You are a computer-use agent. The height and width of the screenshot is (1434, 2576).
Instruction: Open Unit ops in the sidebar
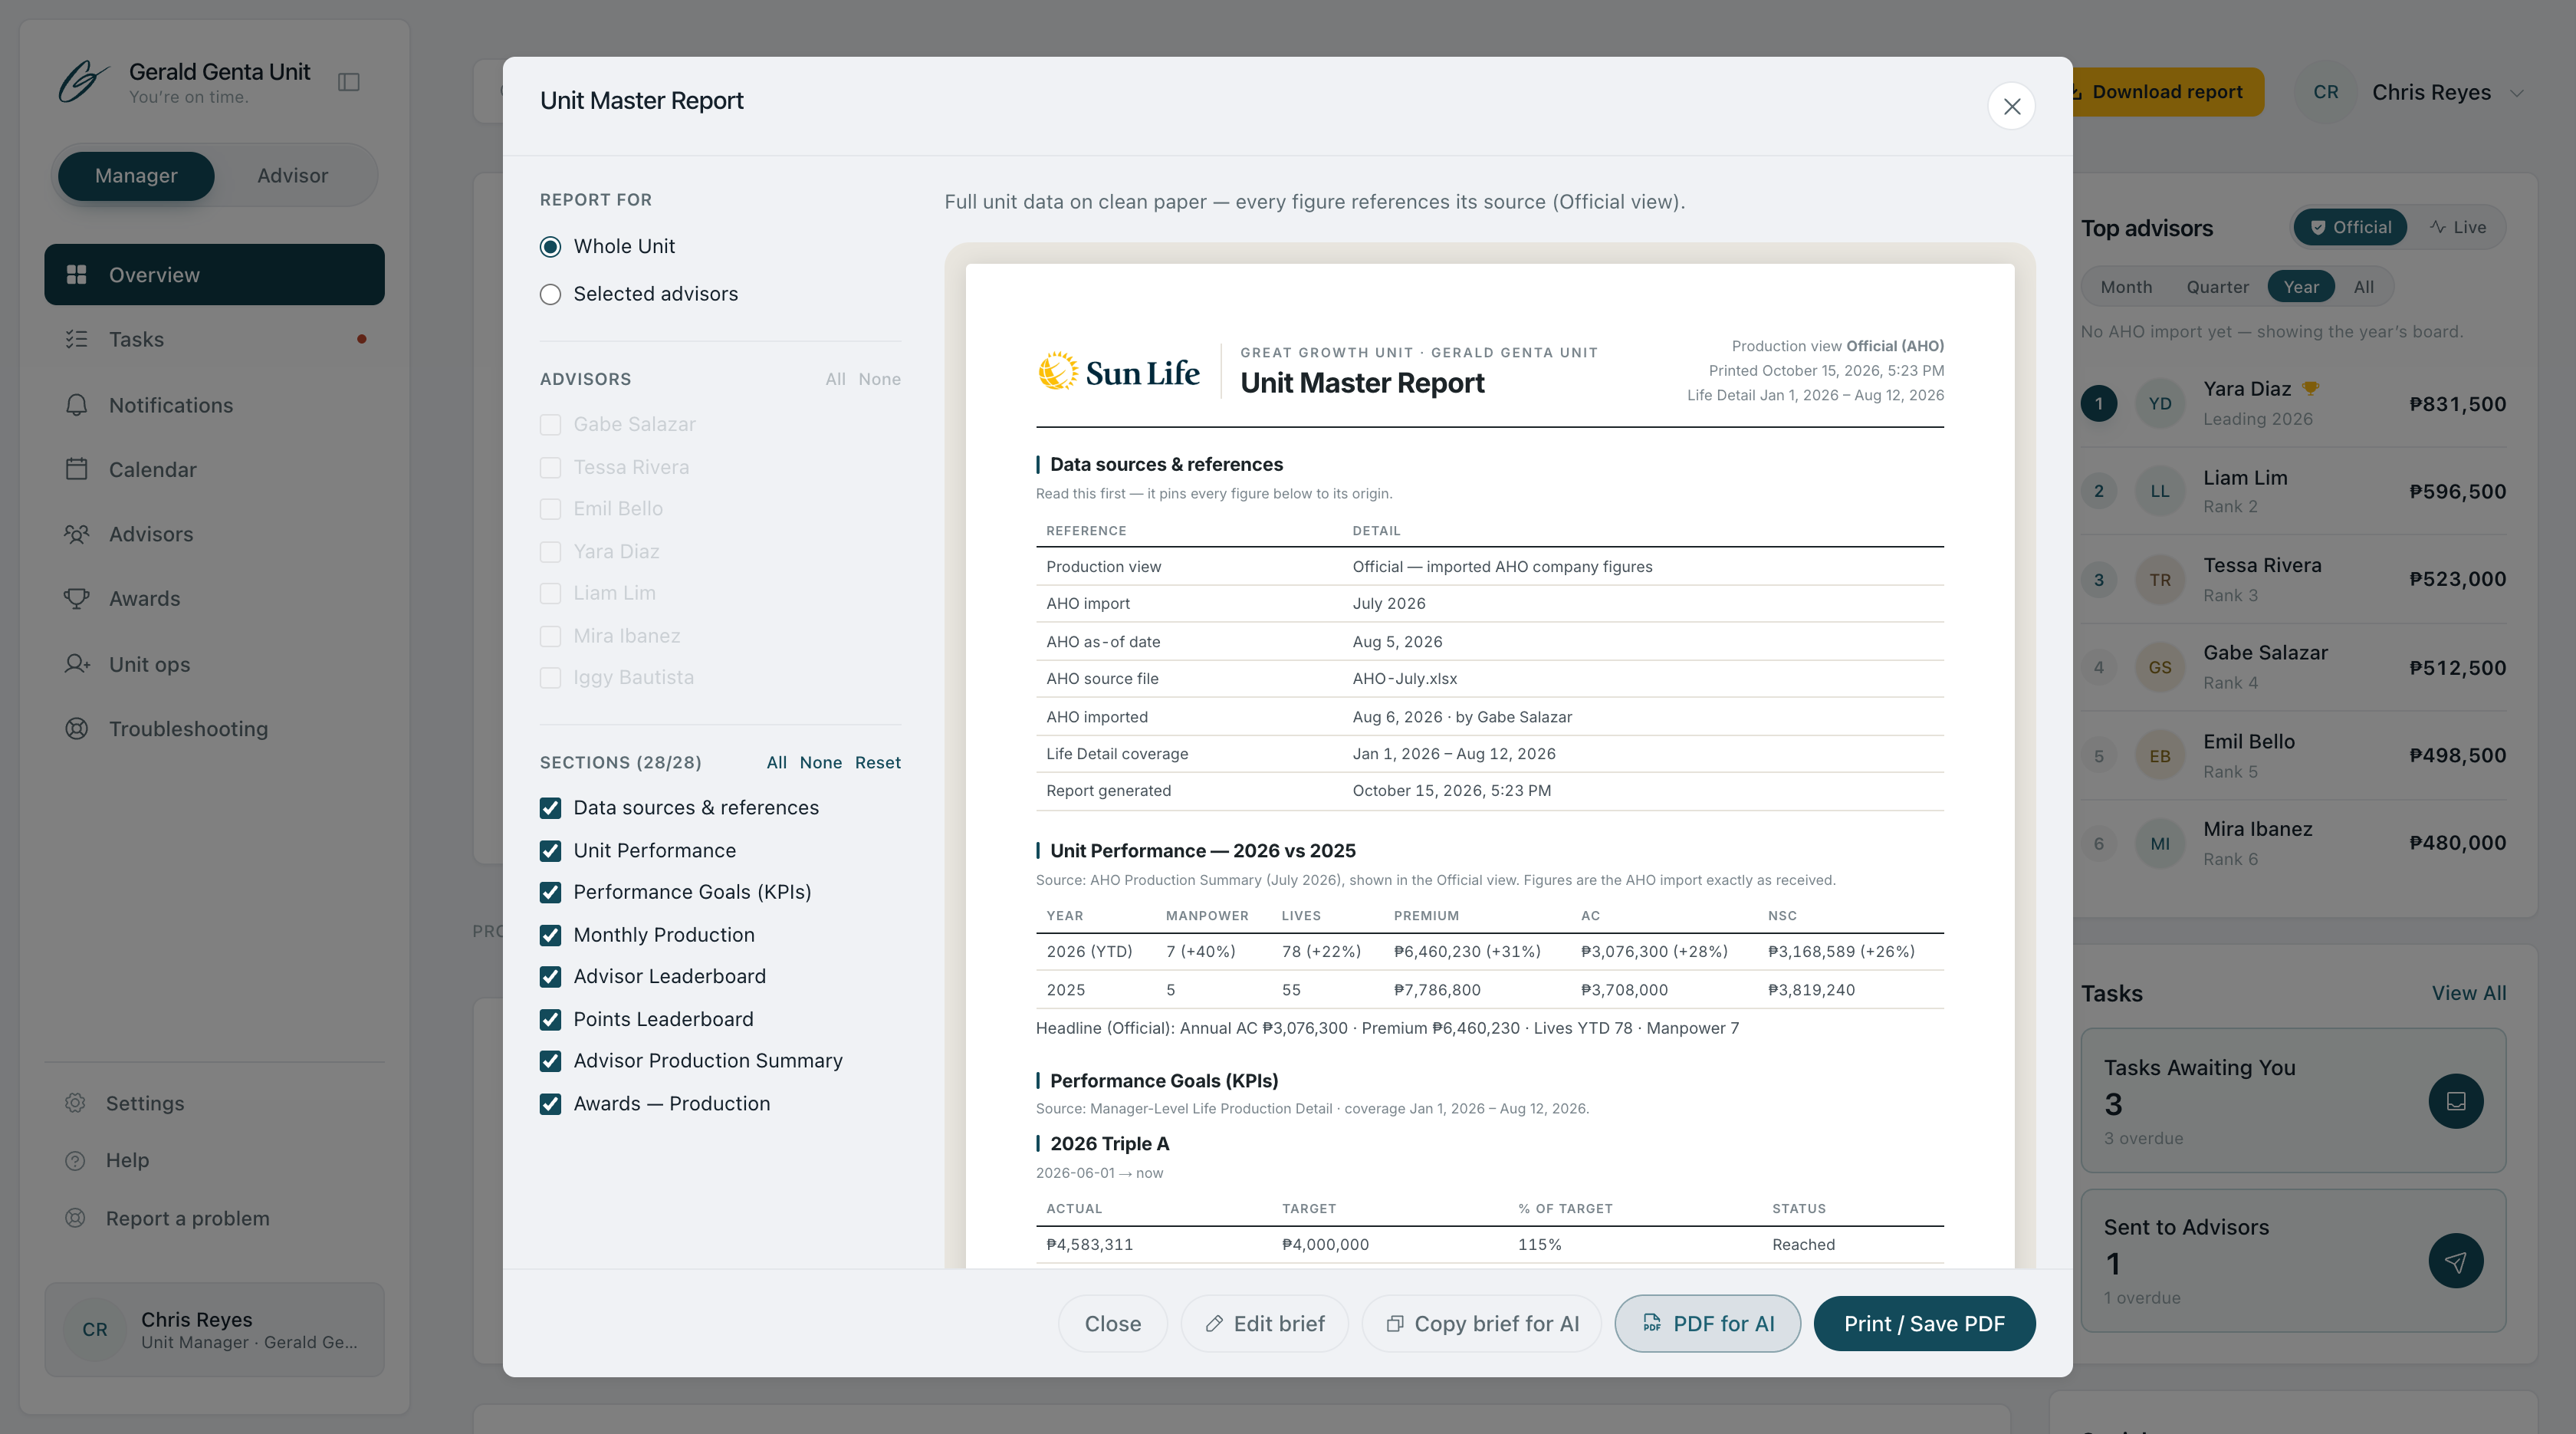pos(214,664)
